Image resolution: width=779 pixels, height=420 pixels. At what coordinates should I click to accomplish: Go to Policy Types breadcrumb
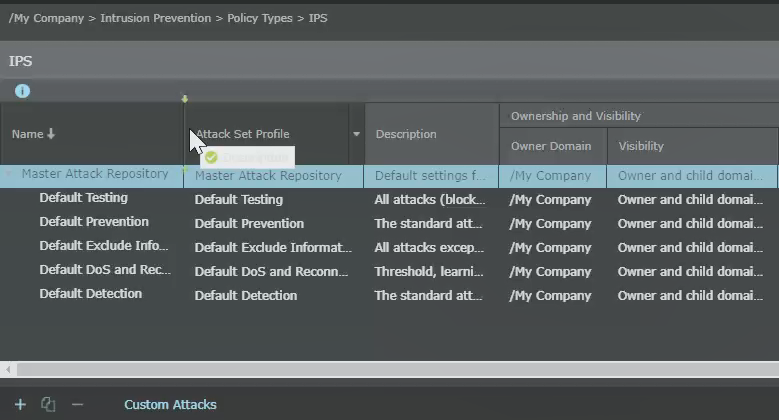pos(260,18)
